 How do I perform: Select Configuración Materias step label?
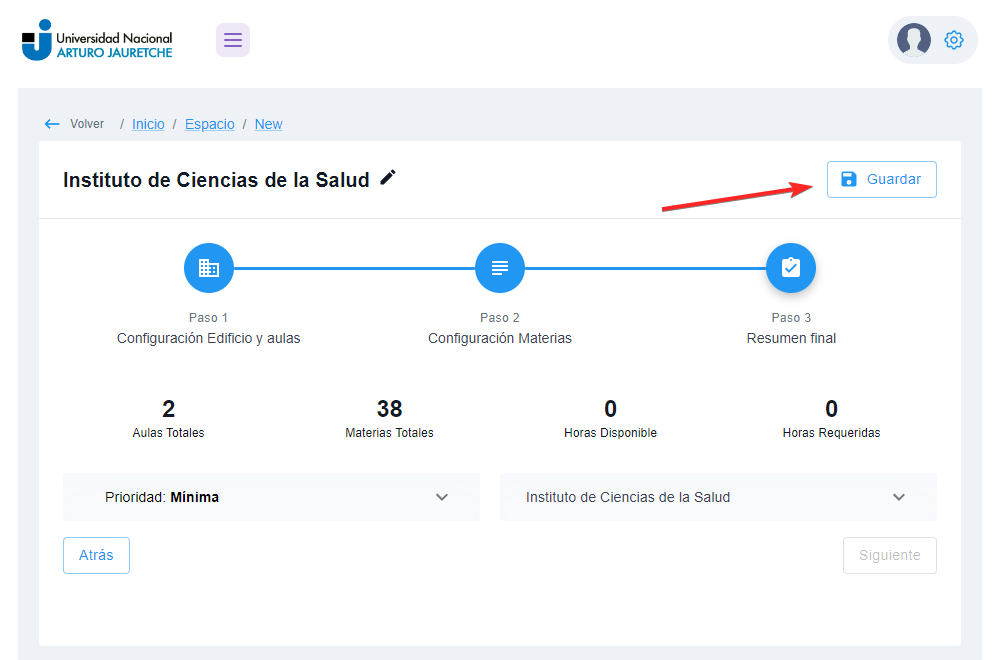500,338
